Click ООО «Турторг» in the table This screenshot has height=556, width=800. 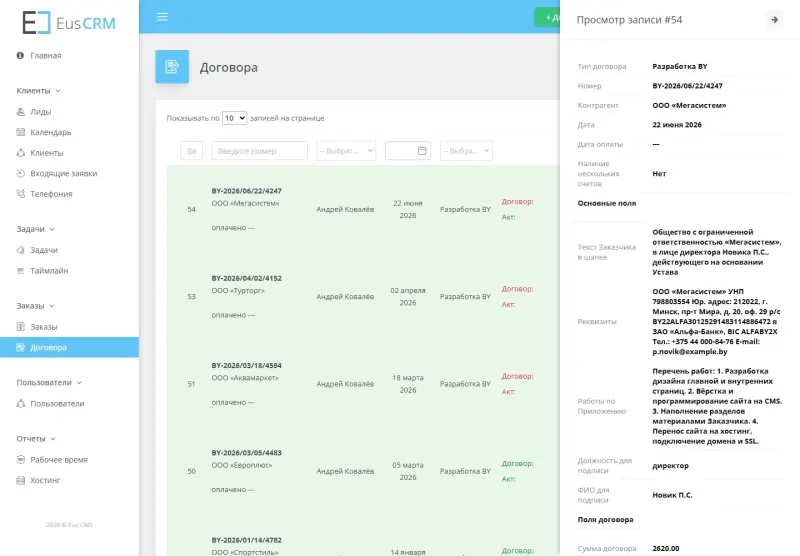coord(238,291)
